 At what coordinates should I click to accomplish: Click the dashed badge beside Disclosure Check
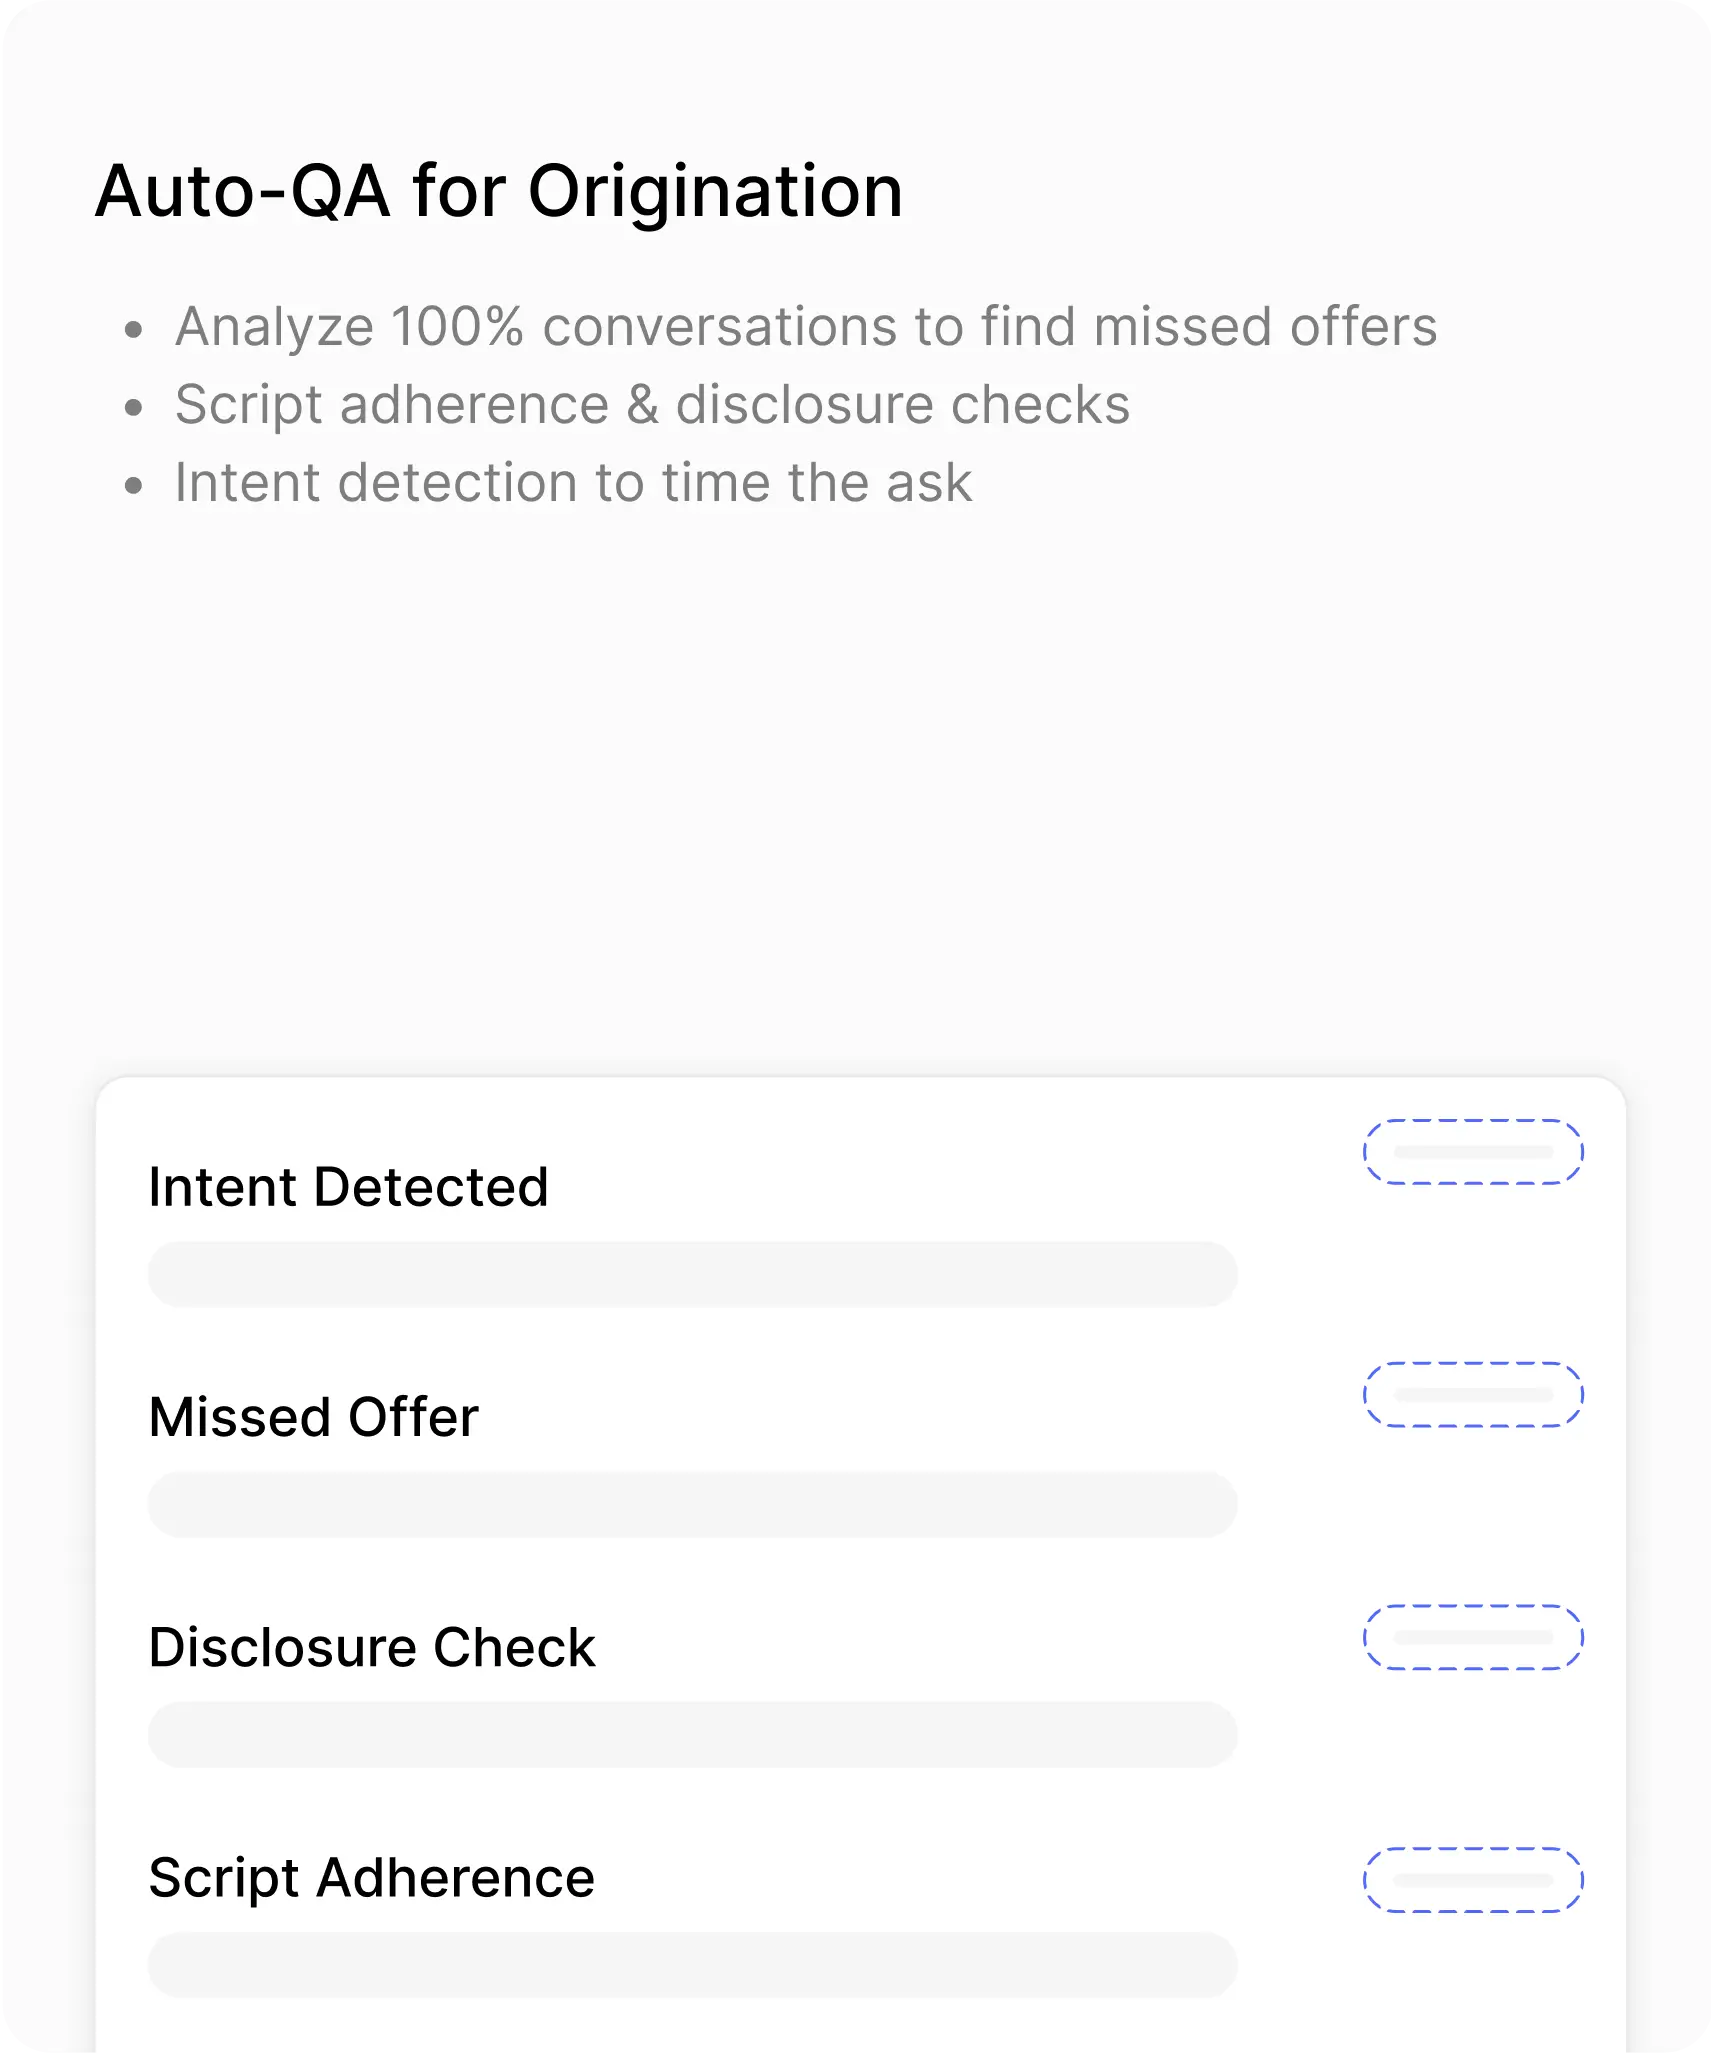pos(1473,1637)
